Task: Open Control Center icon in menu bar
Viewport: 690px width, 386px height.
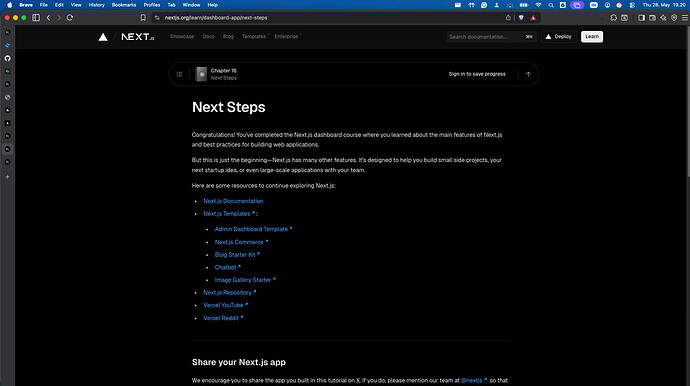Action: 632,5
